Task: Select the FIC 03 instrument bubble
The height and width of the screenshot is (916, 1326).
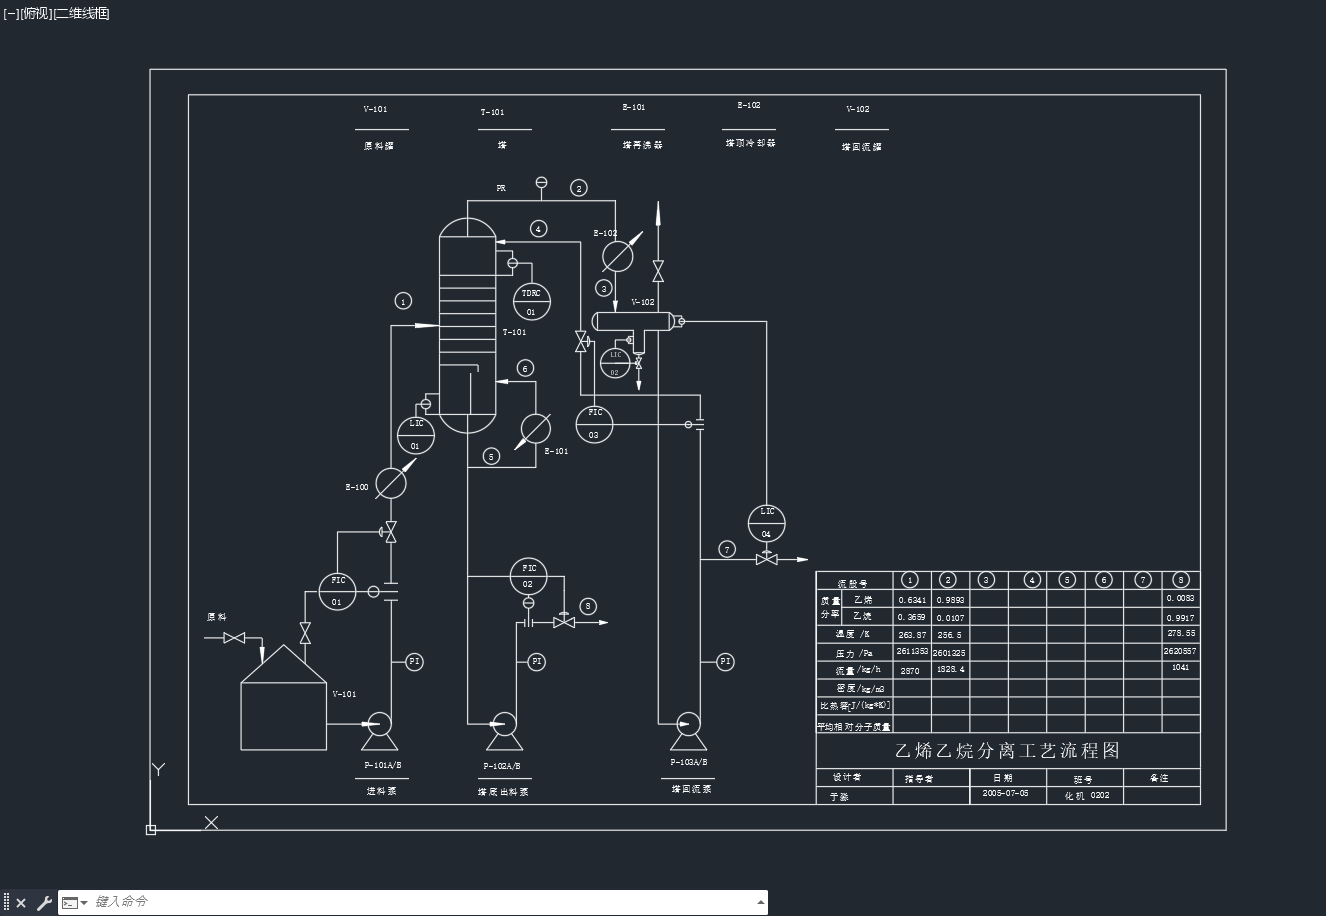Action: (594, 424)
